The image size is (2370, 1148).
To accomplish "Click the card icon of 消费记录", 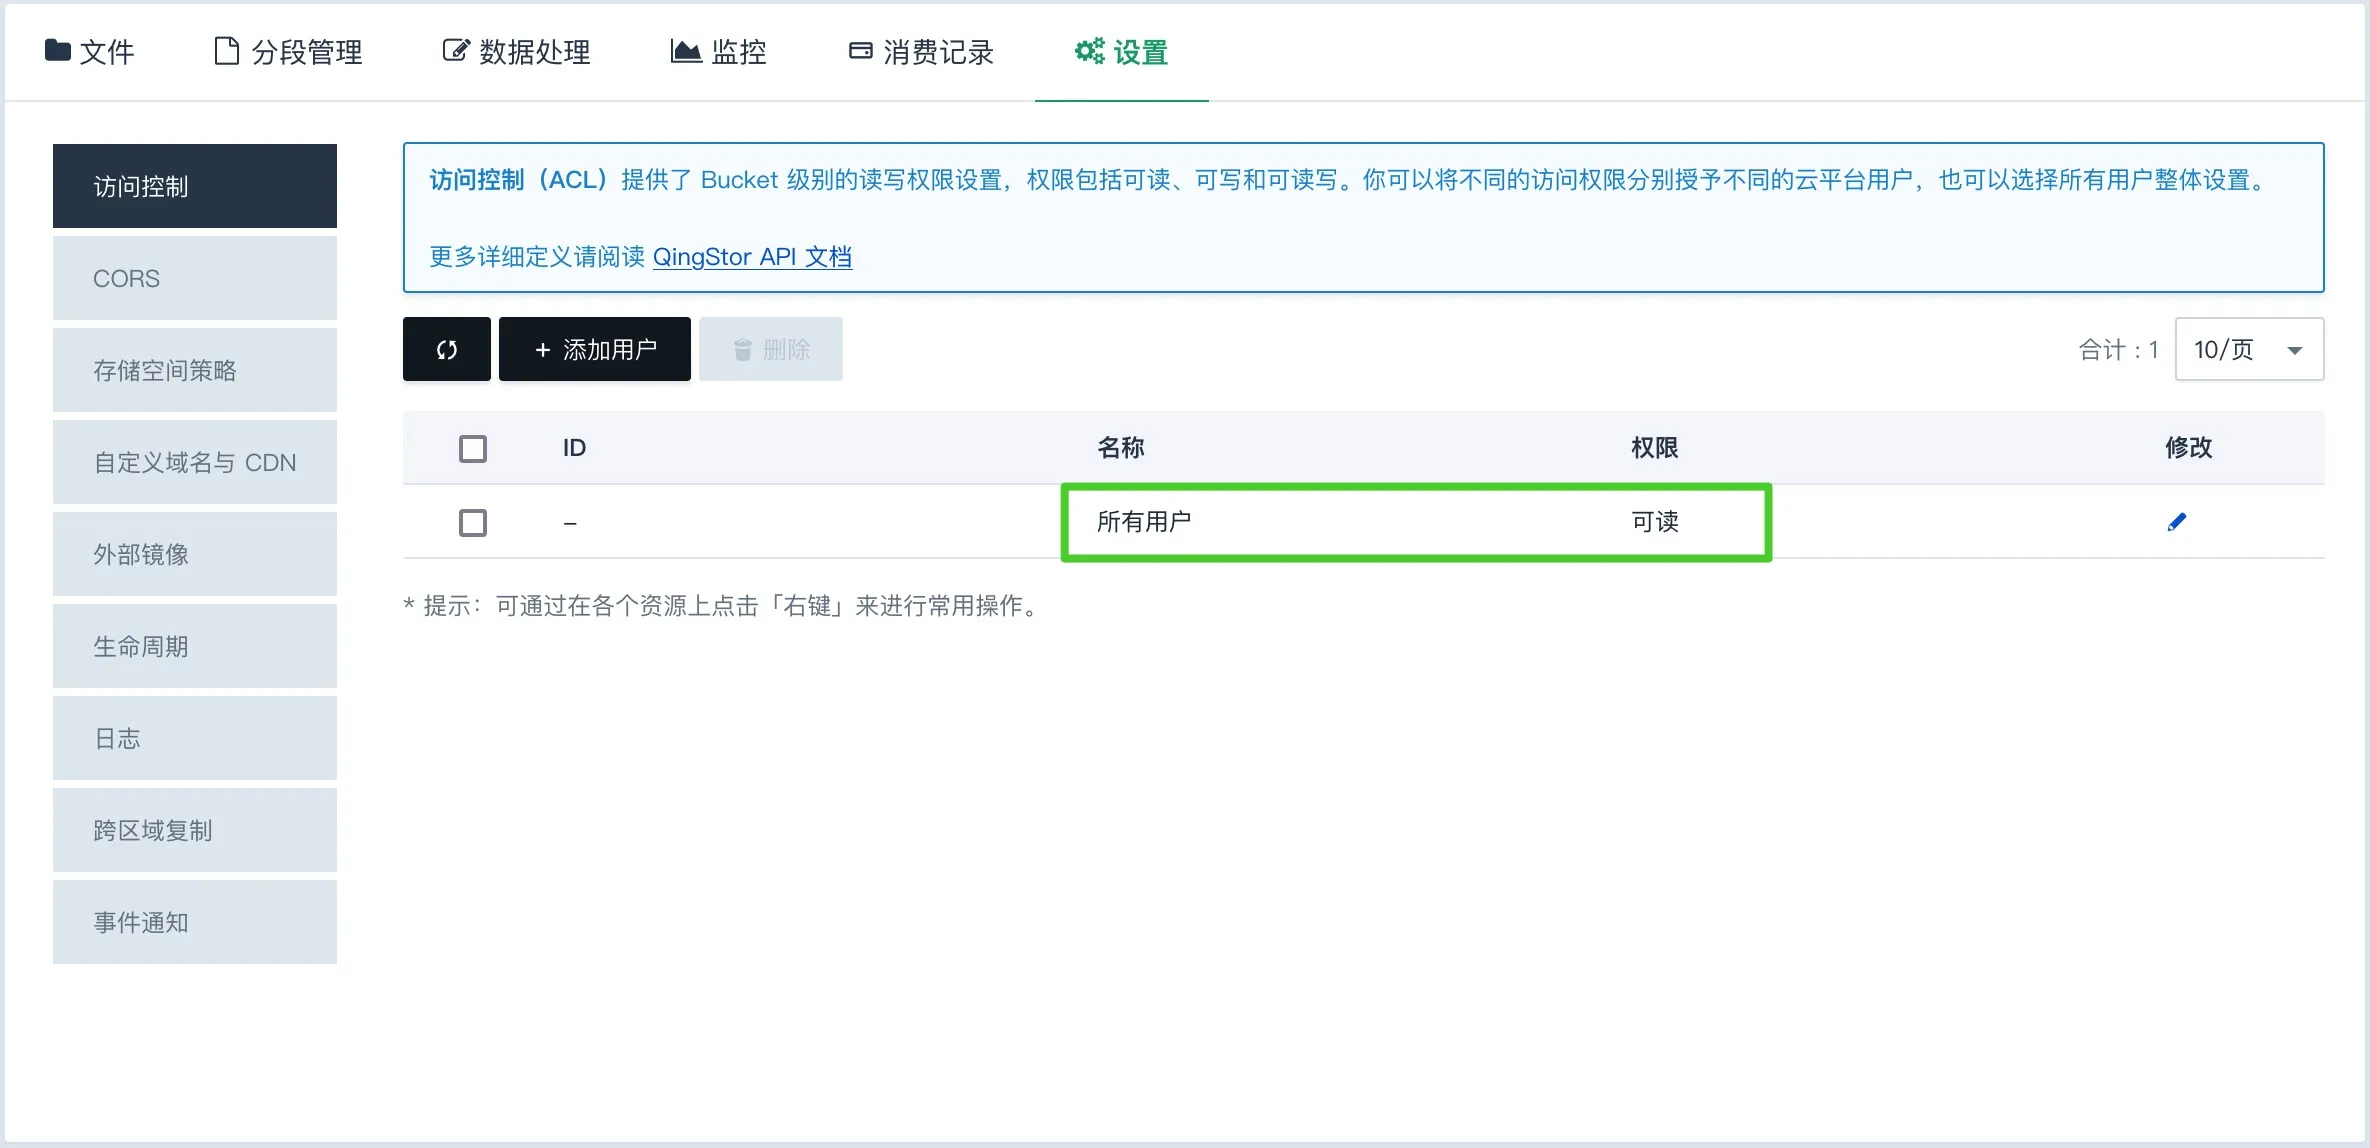I will tap(860, 51).
